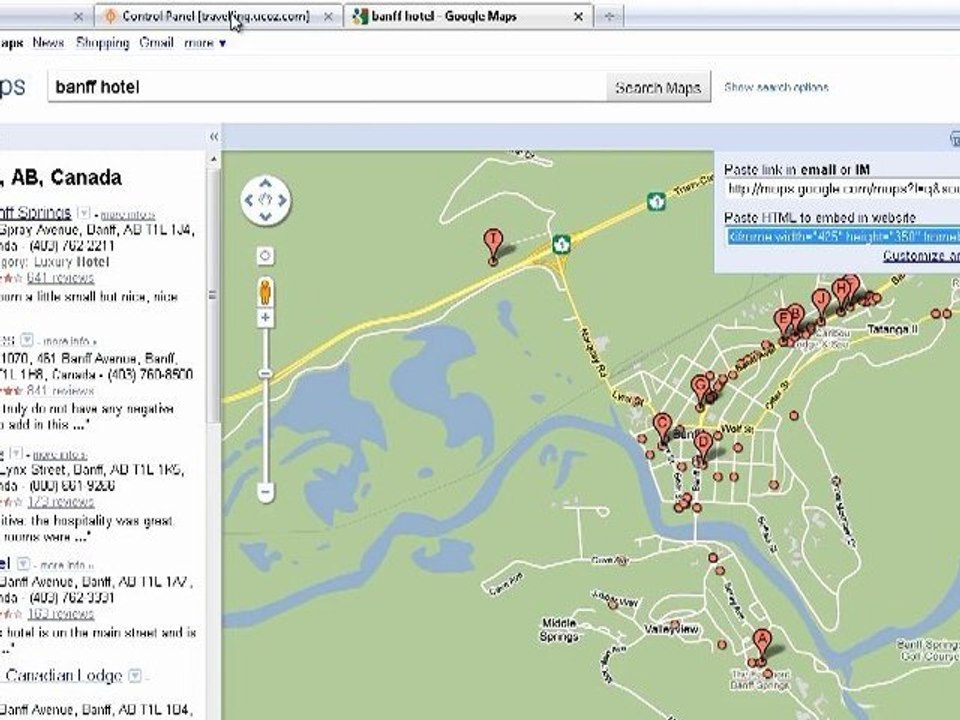The height and width of the screenshot is (720, 960).
Task: Click Trans-Canada Highway shield near link box
Action: tap(656, 201)
